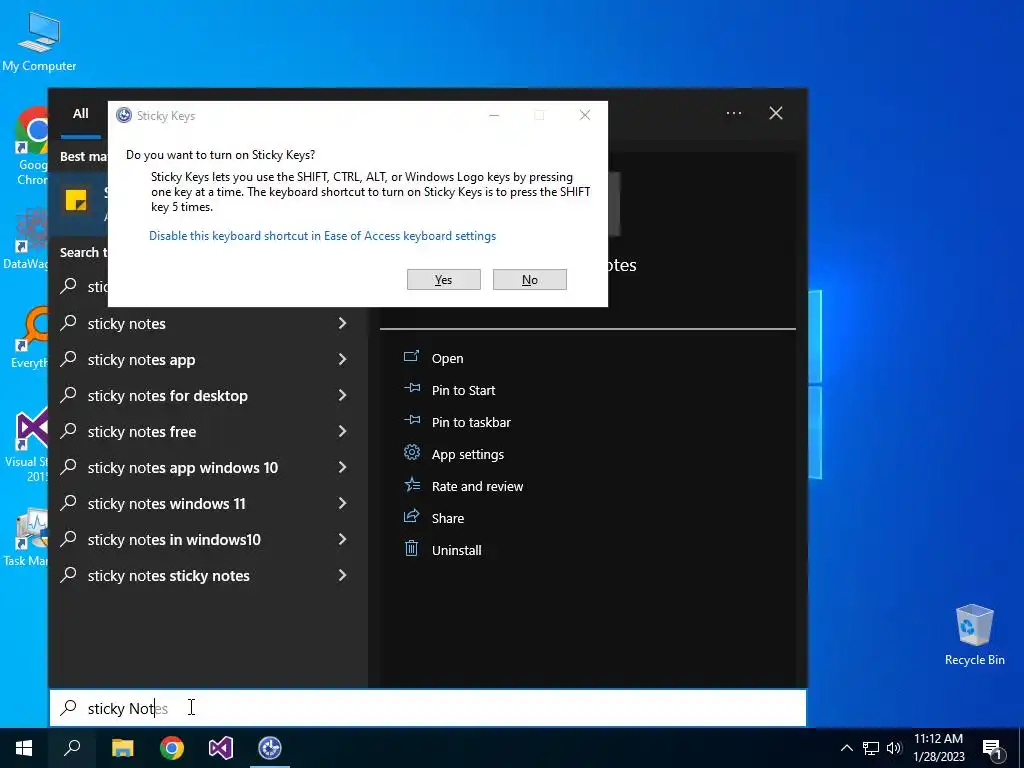Viewport: 1024px width, 768px height.
Task: Click the volume speaker tray icon
Action: (x=893, y=748)
